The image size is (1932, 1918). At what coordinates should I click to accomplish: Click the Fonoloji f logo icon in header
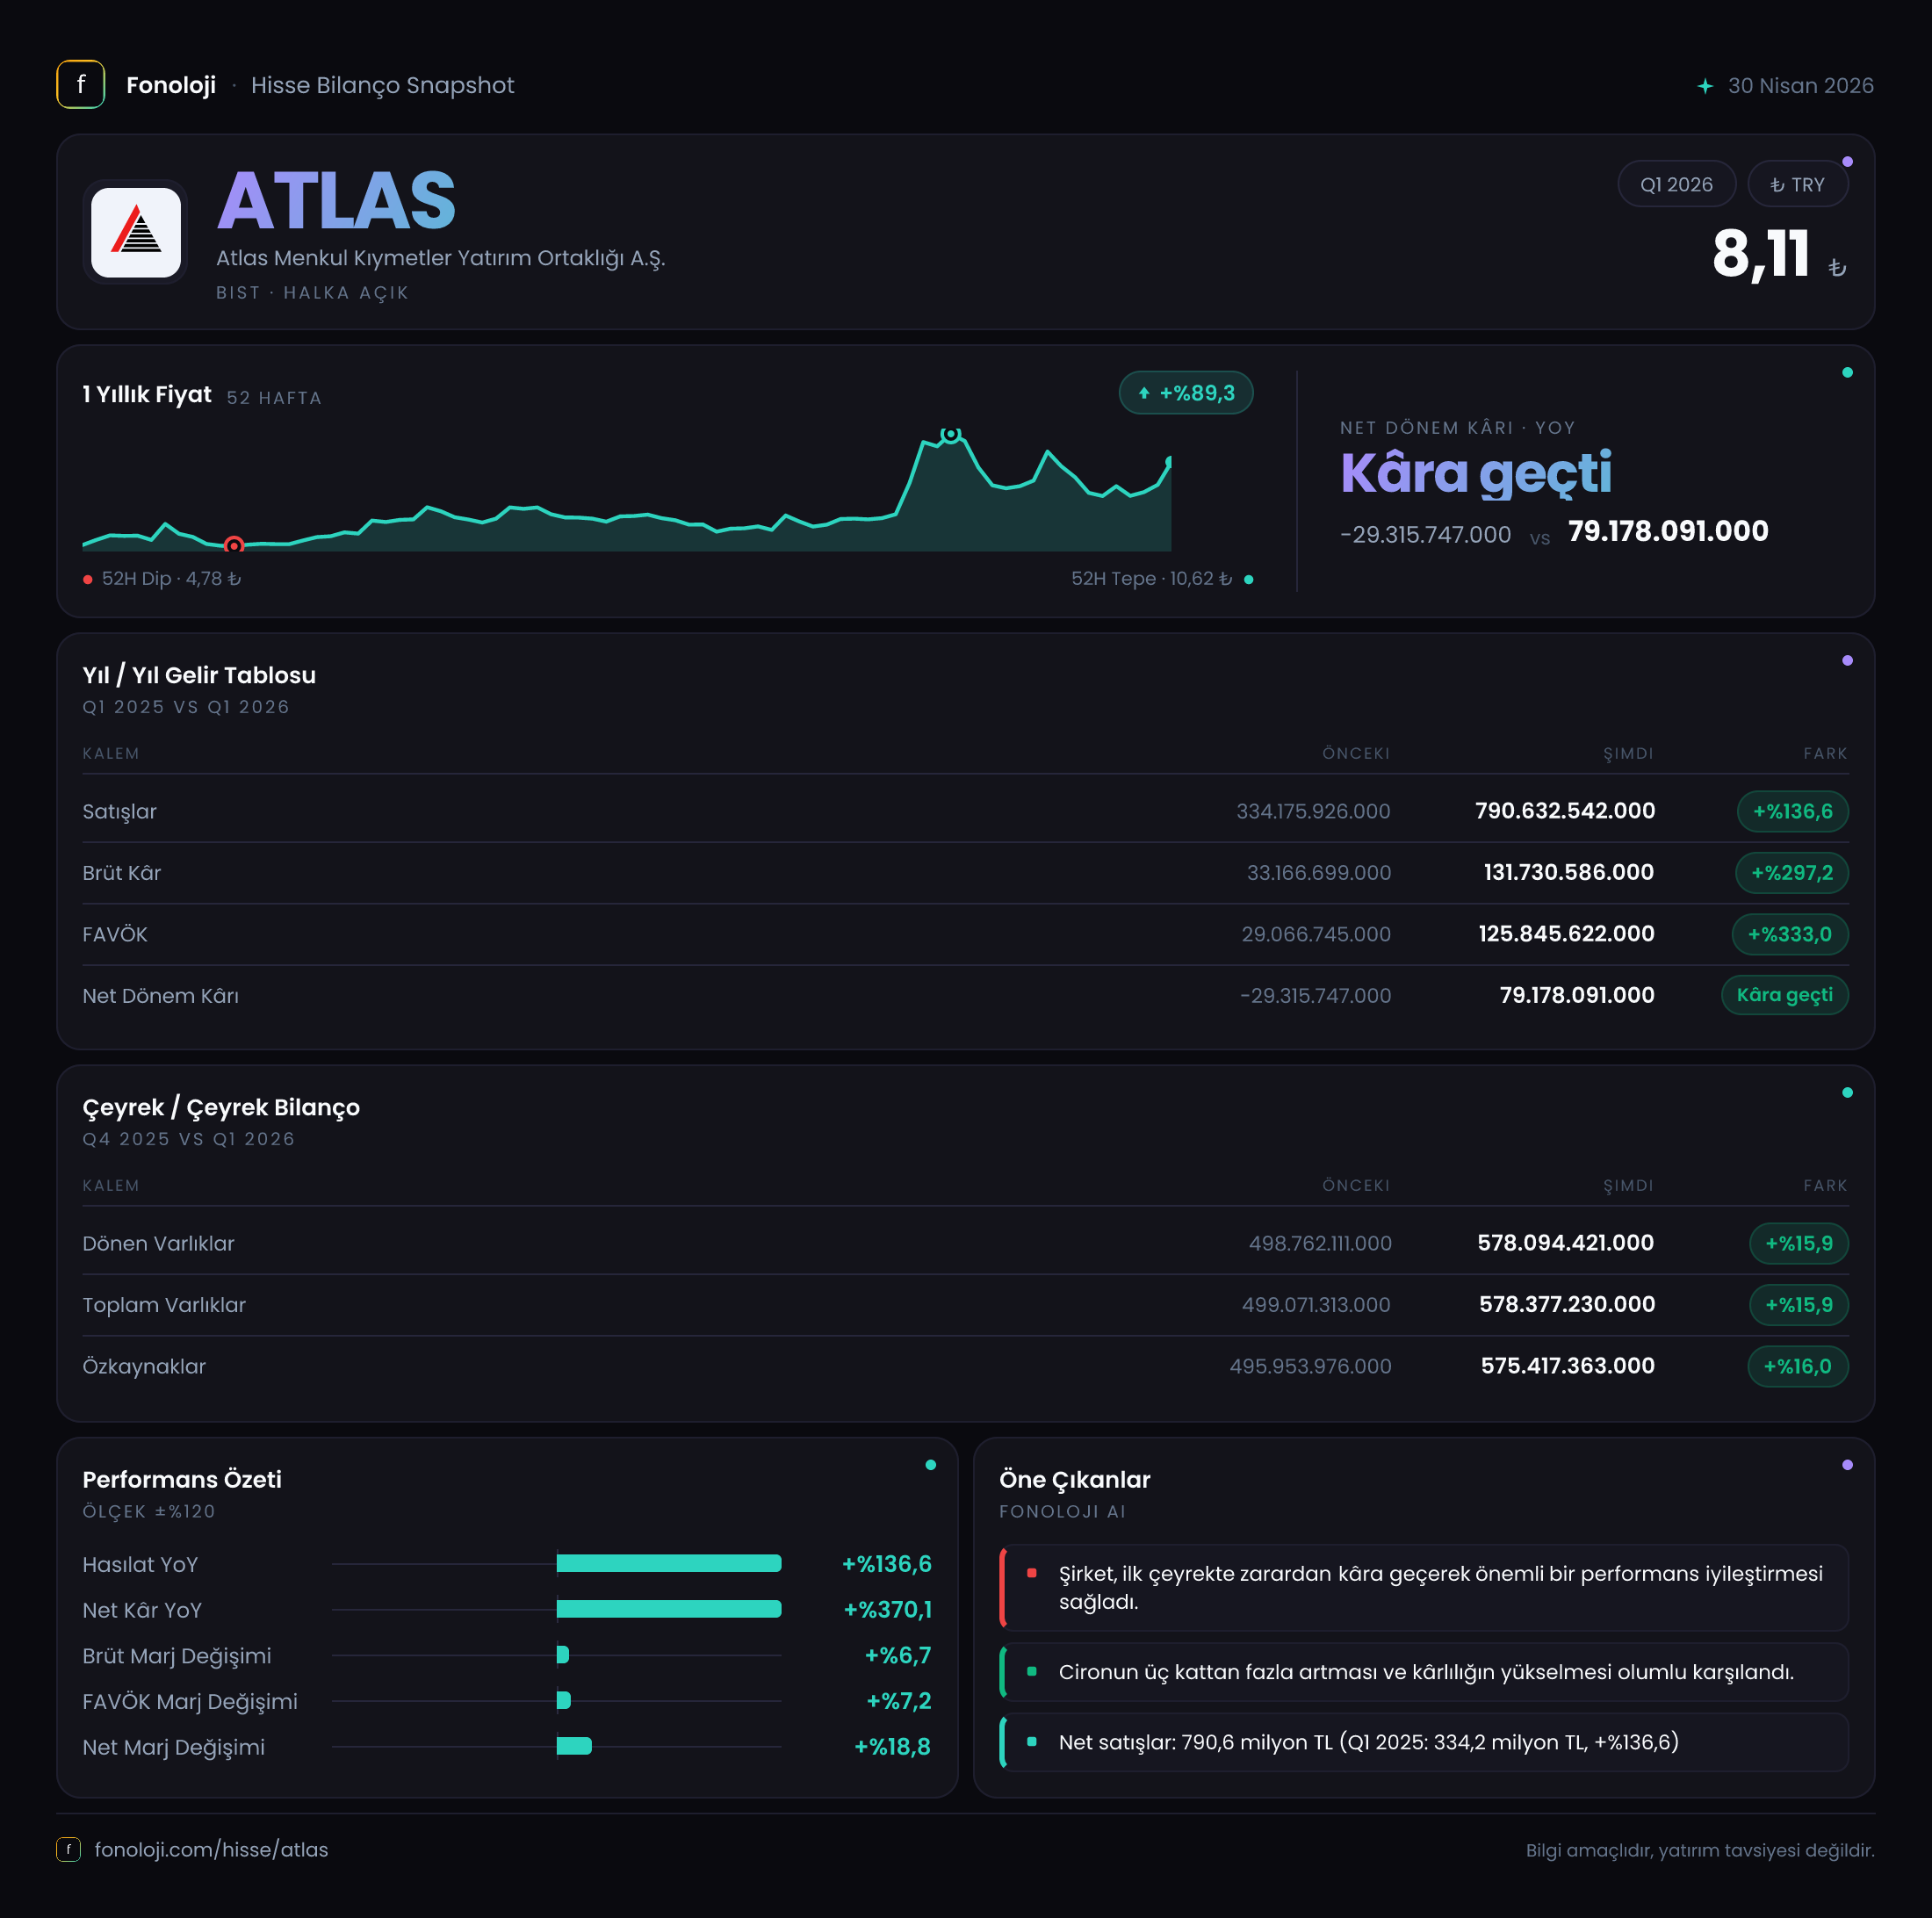[x=81, y=85]
